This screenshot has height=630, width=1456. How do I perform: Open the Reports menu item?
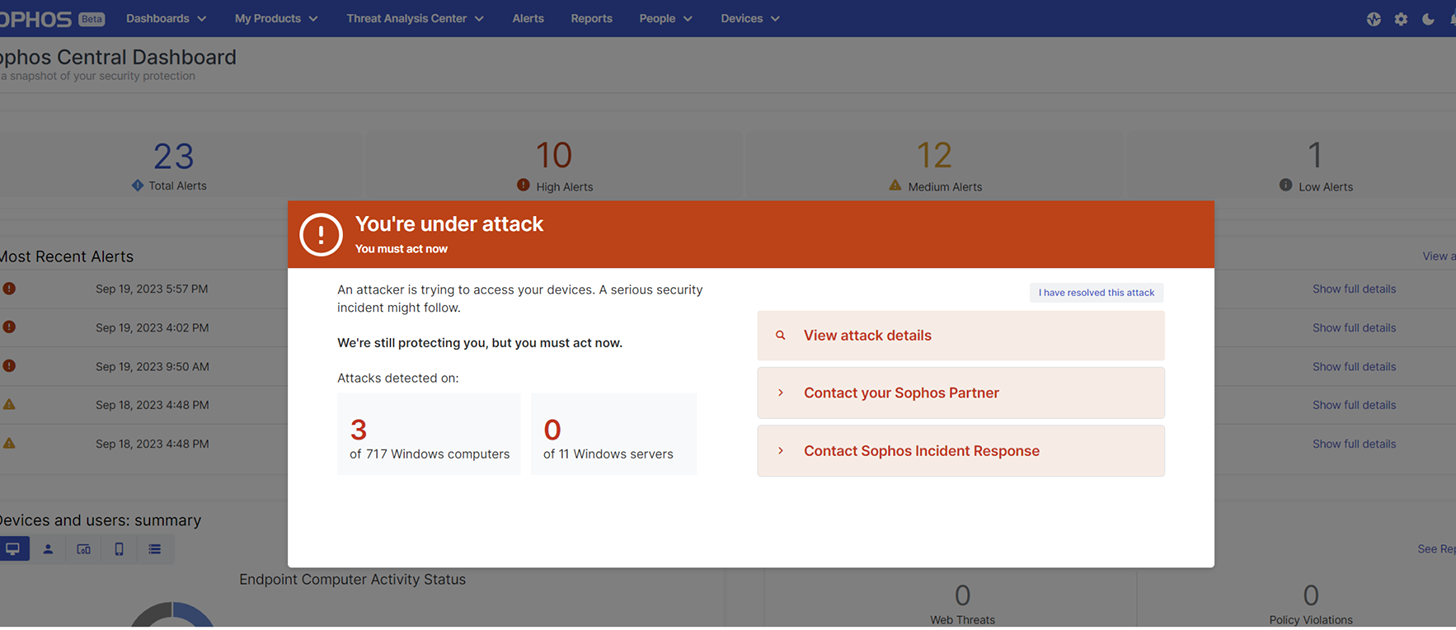[x=591, y=19]
